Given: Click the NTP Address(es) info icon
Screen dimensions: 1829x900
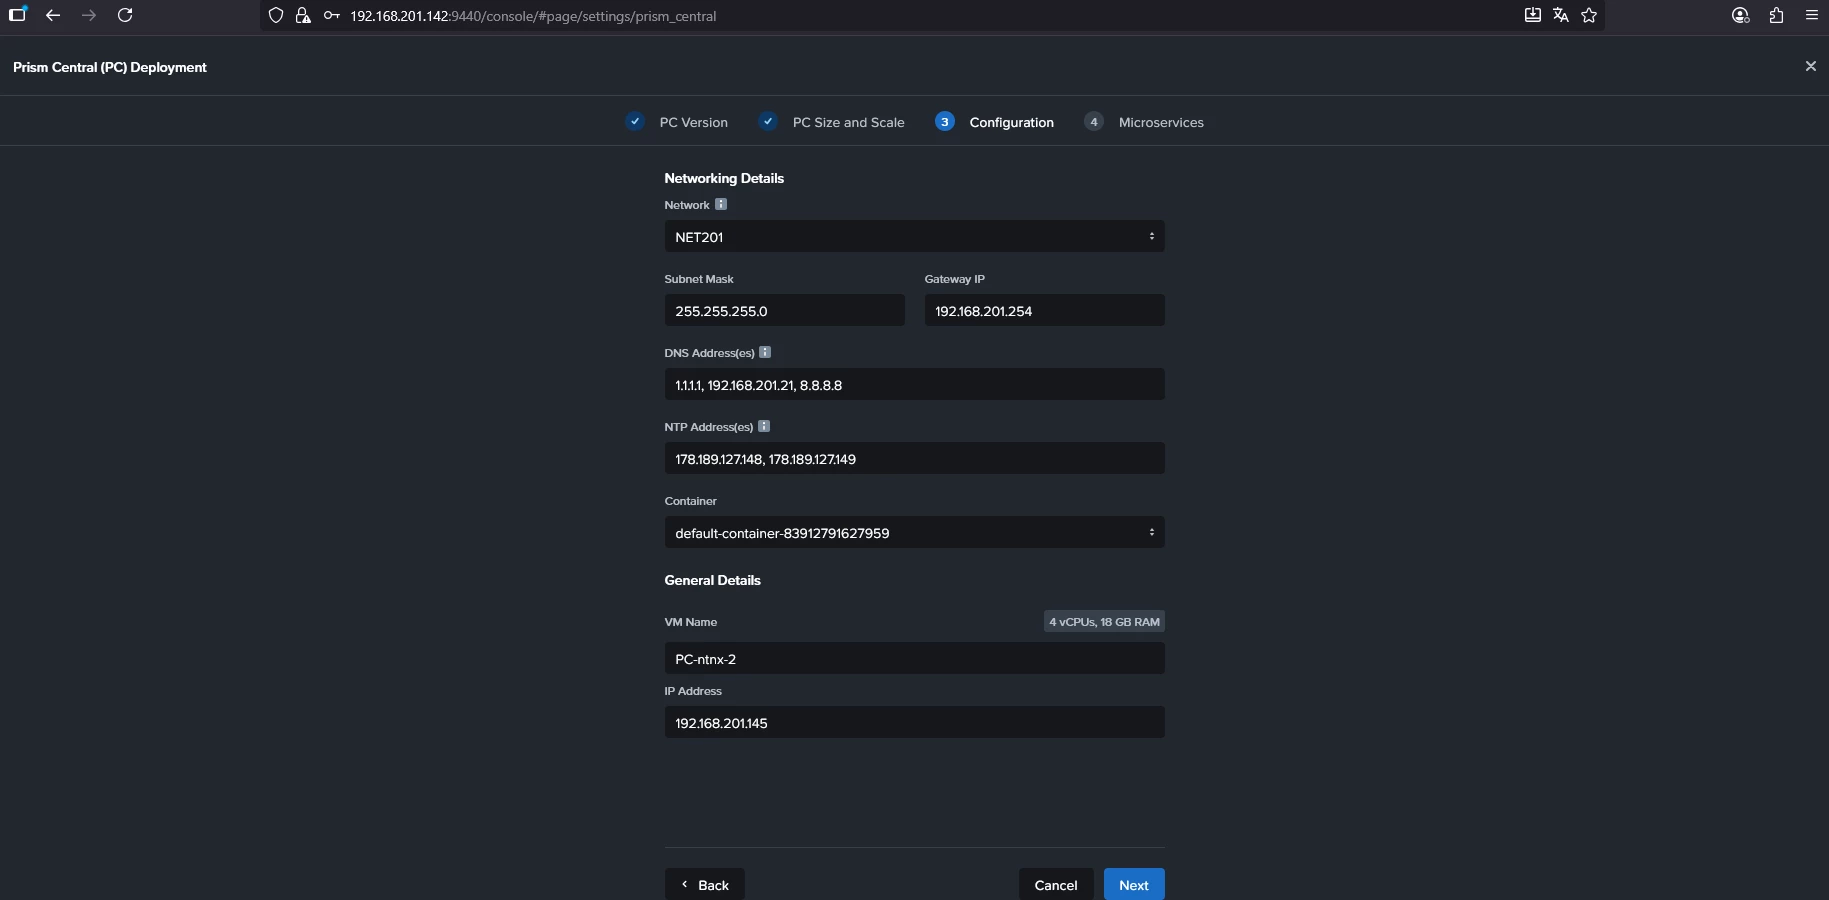Looking at the screenshot, I should 764,426.
